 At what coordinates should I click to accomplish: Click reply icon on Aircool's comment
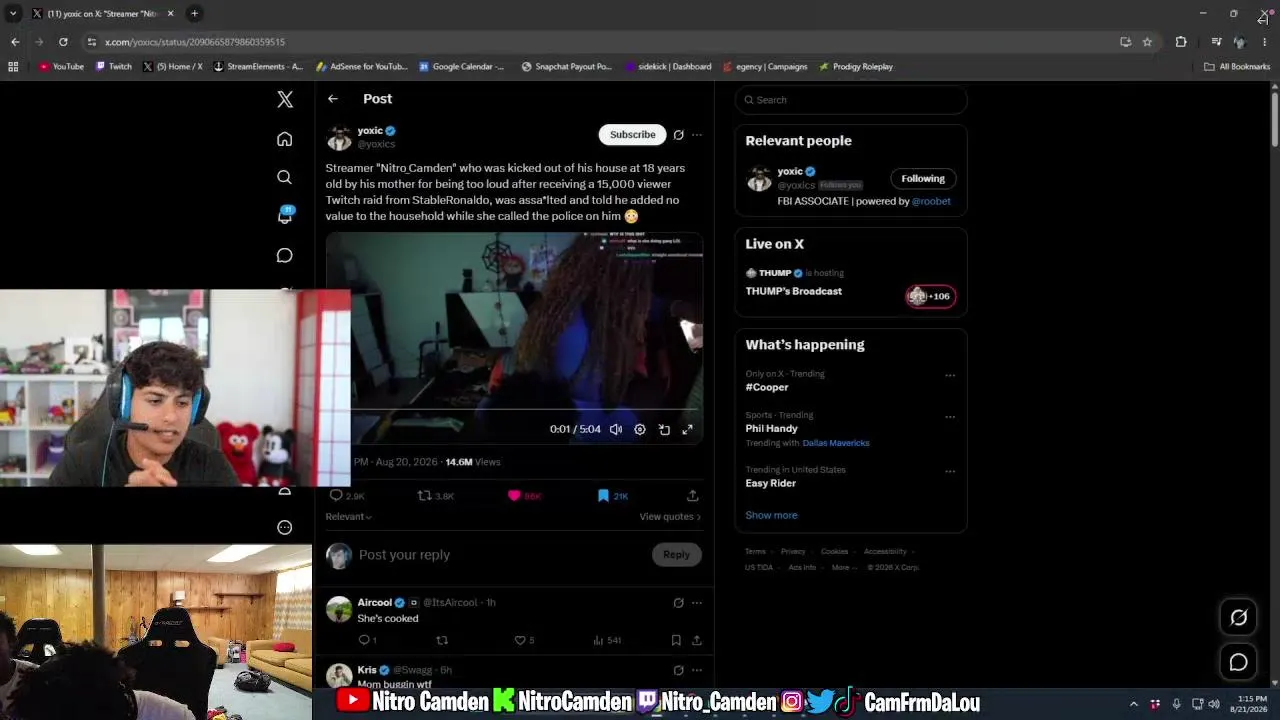(x=364, y=640)
